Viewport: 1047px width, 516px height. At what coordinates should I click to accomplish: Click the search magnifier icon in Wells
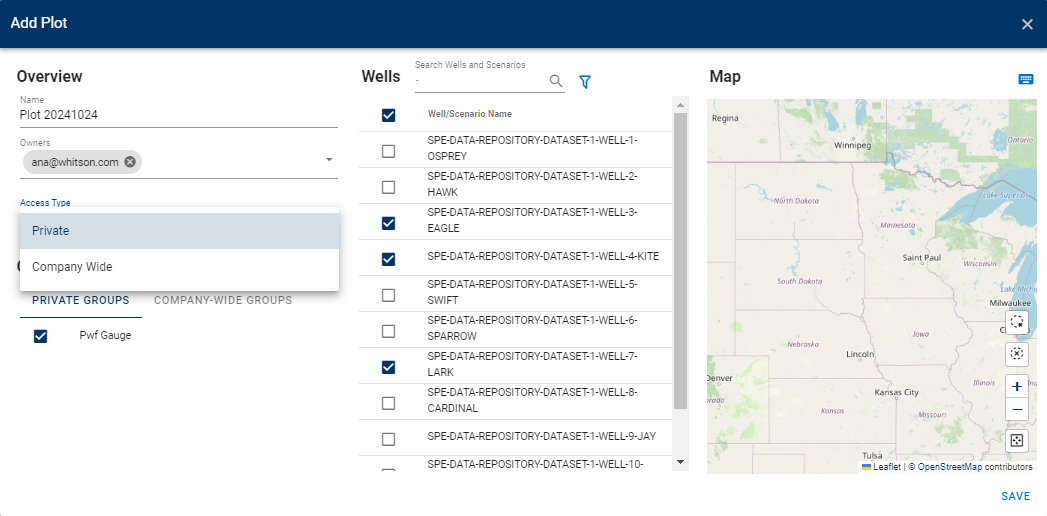point(556,81)
